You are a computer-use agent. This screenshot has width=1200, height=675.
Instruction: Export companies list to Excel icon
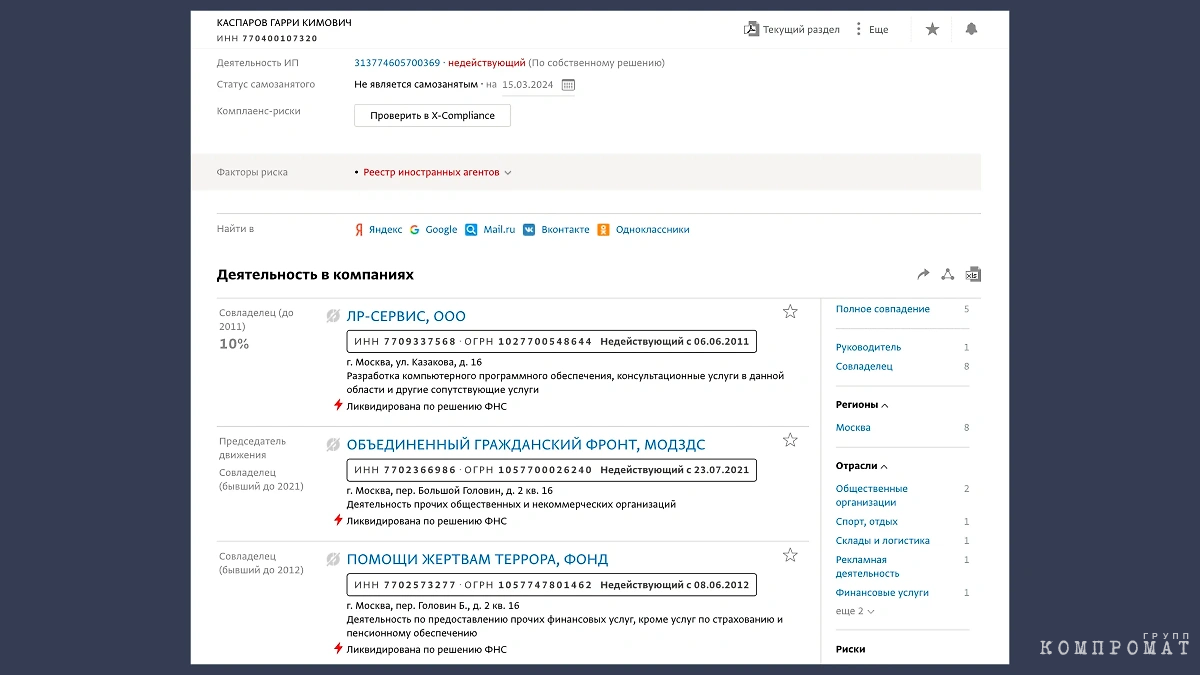pyautogui.click(x=973, y=274)
